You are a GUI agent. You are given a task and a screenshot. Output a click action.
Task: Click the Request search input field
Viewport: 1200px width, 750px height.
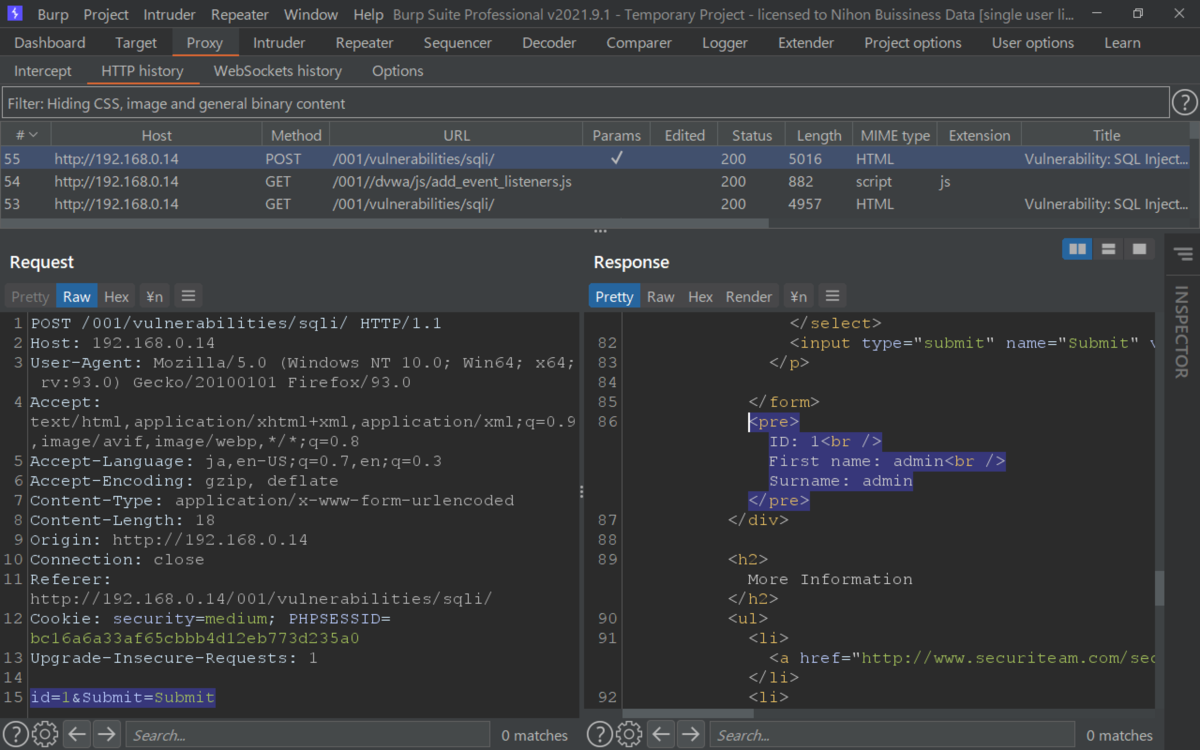(307, 735)
